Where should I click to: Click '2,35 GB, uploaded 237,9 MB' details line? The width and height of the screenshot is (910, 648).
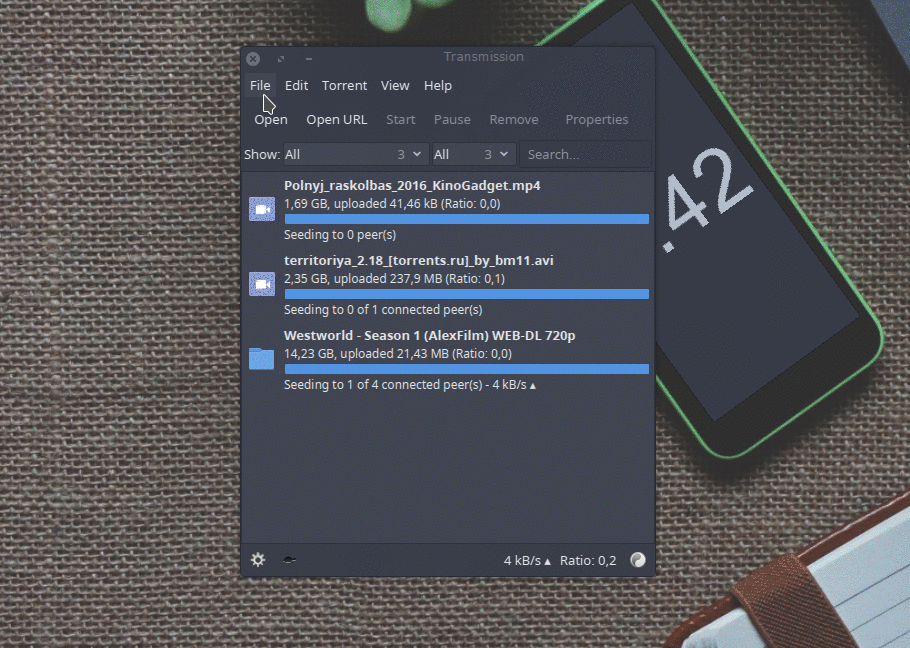[395, 278]
